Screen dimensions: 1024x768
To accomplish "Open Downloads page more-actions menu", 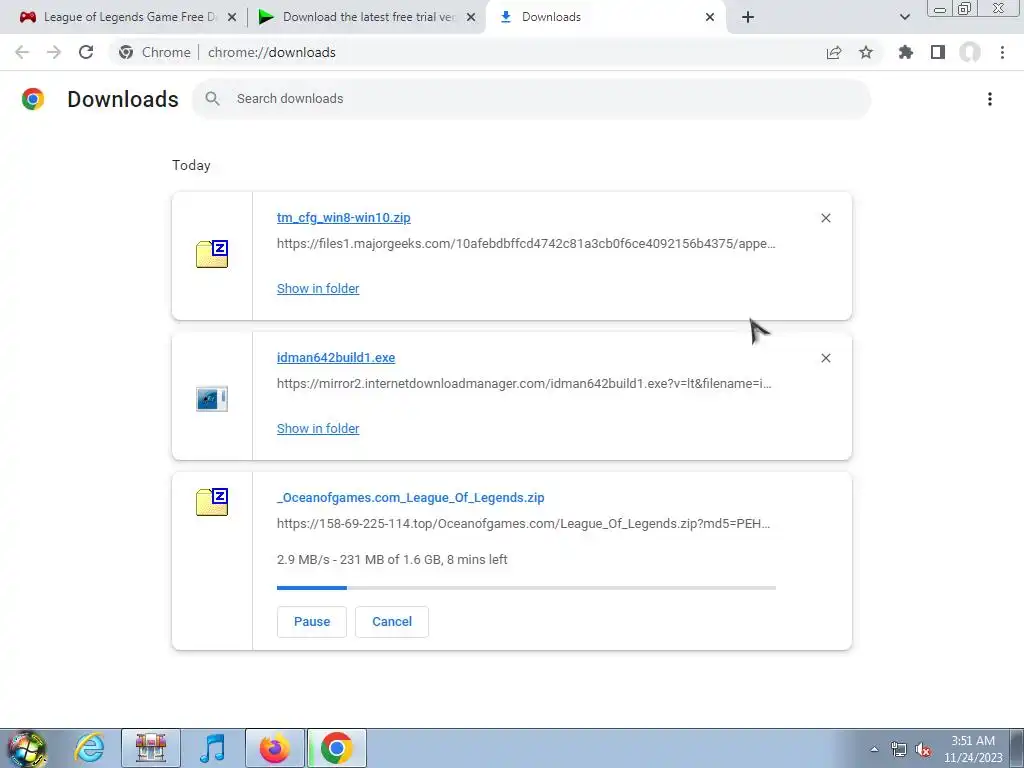I will pos(990,99).
